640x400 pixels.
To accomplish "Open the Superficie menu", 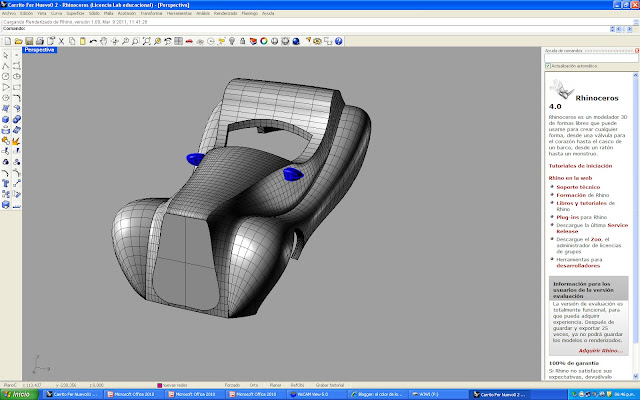I will coord(75,13).
